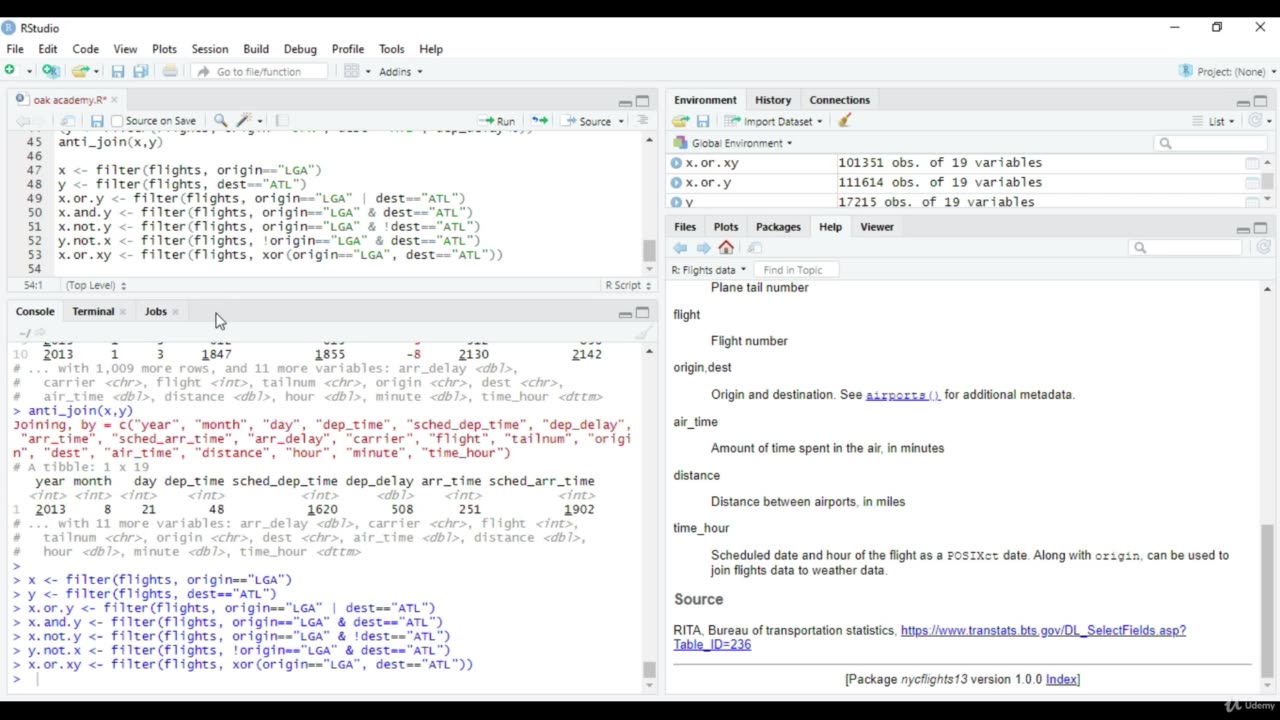The image size is (1280, 720).
Task: Load workspace icon in Environment pane
Action: coord(681,121)
